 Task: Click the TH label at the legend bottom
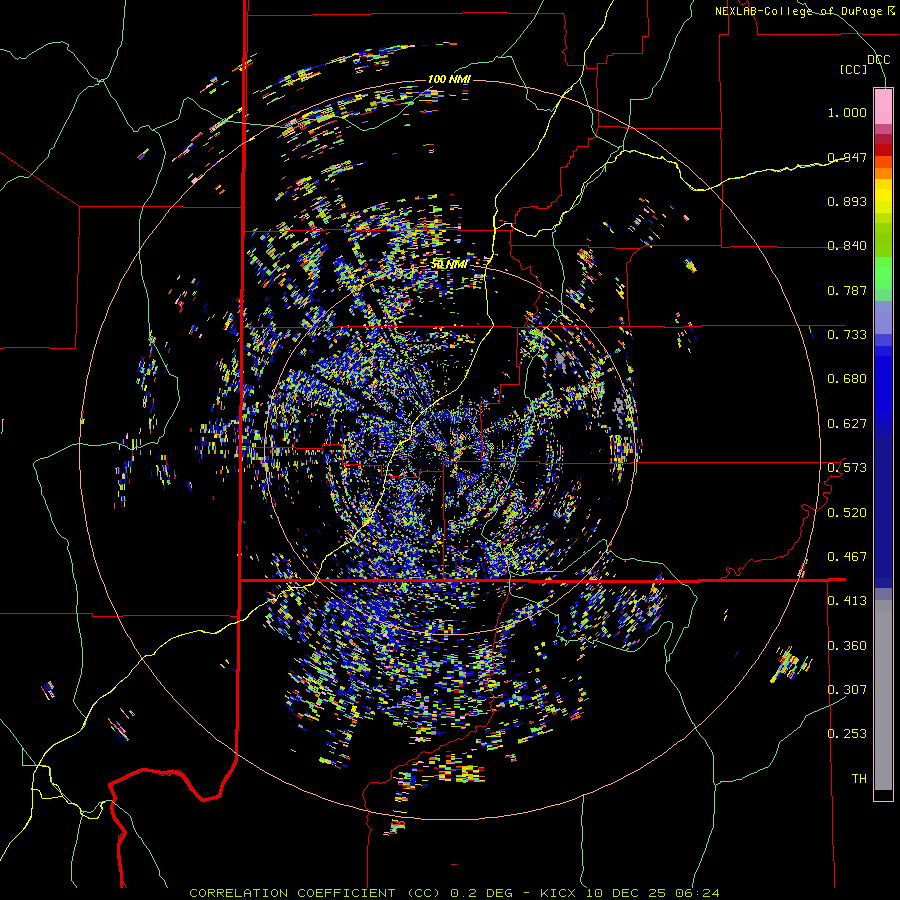(x=859, y=779)
